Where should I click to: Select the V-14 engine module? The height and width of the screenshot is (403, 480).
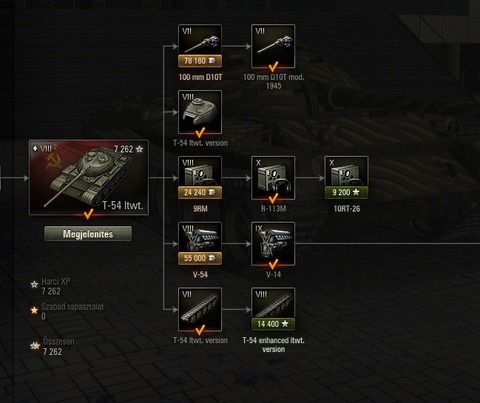(273, 244)
